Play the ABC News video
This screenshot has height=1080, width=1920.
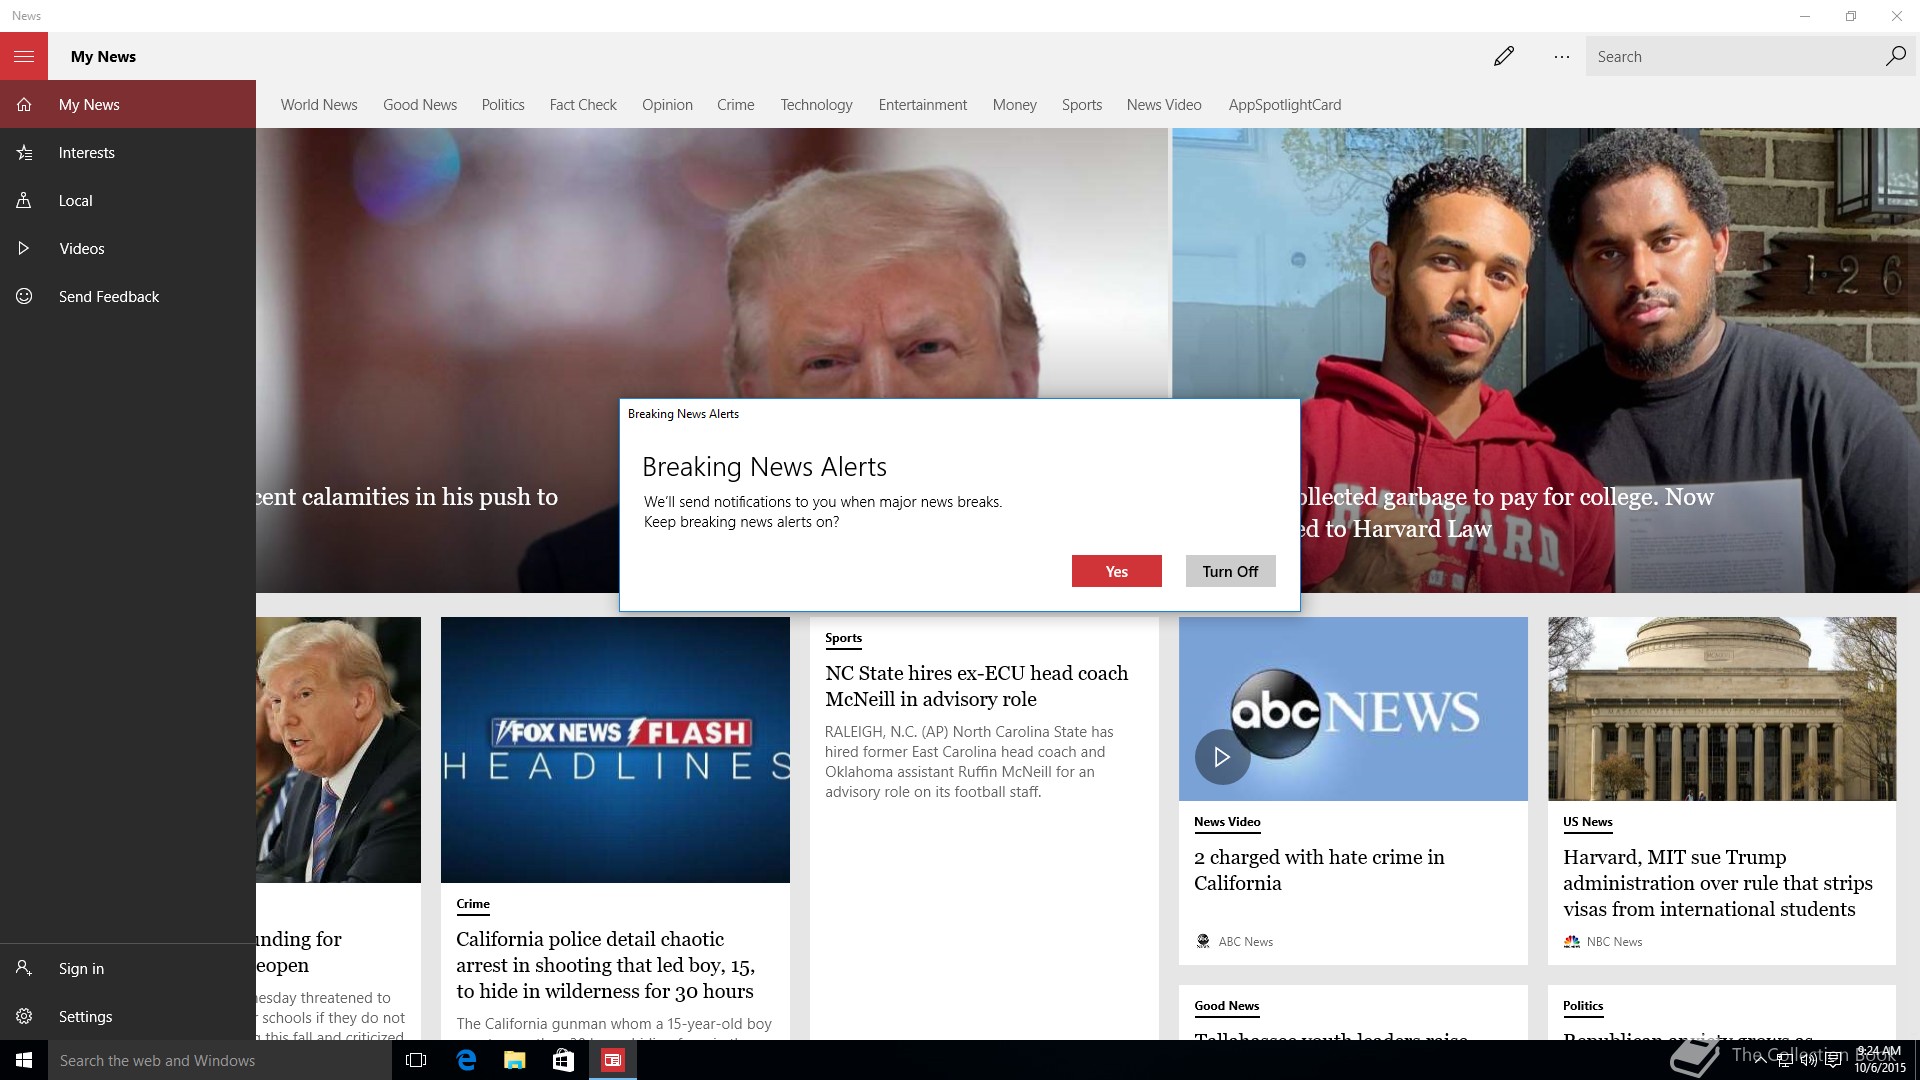click(x=1222, y=757)
